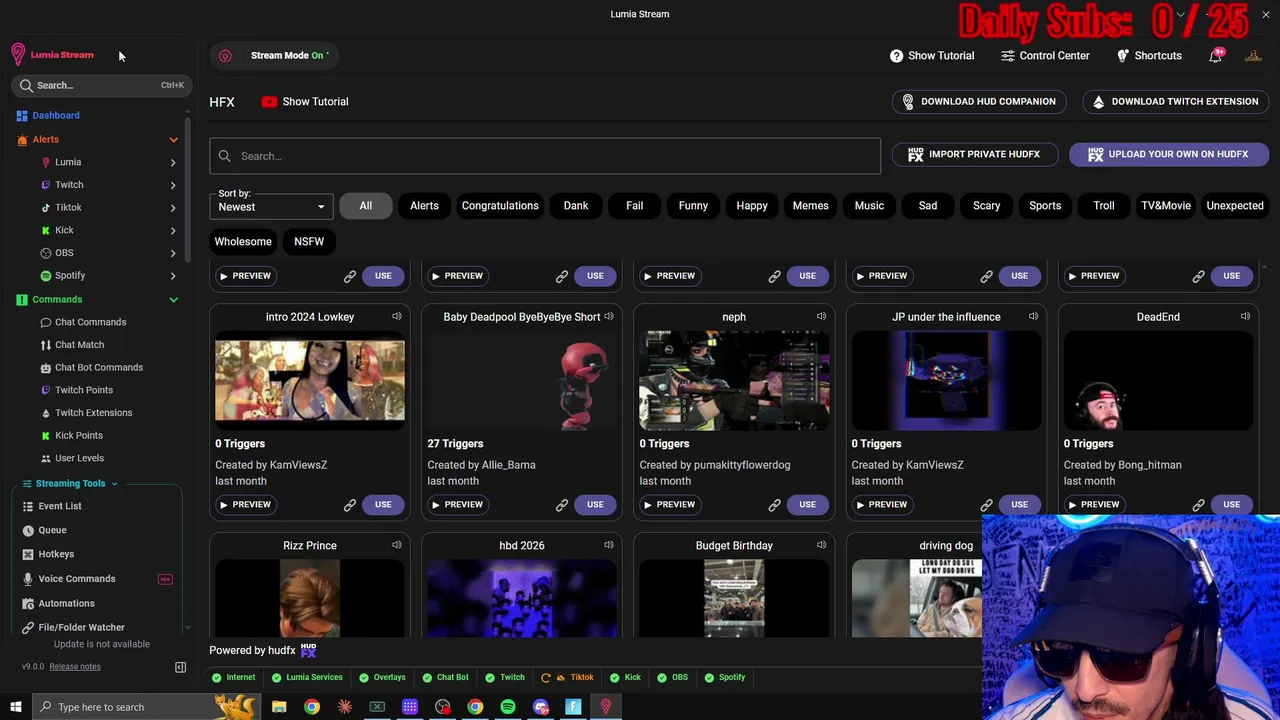
Task: Filter by Wholesome category
Action: pos(243,242)
